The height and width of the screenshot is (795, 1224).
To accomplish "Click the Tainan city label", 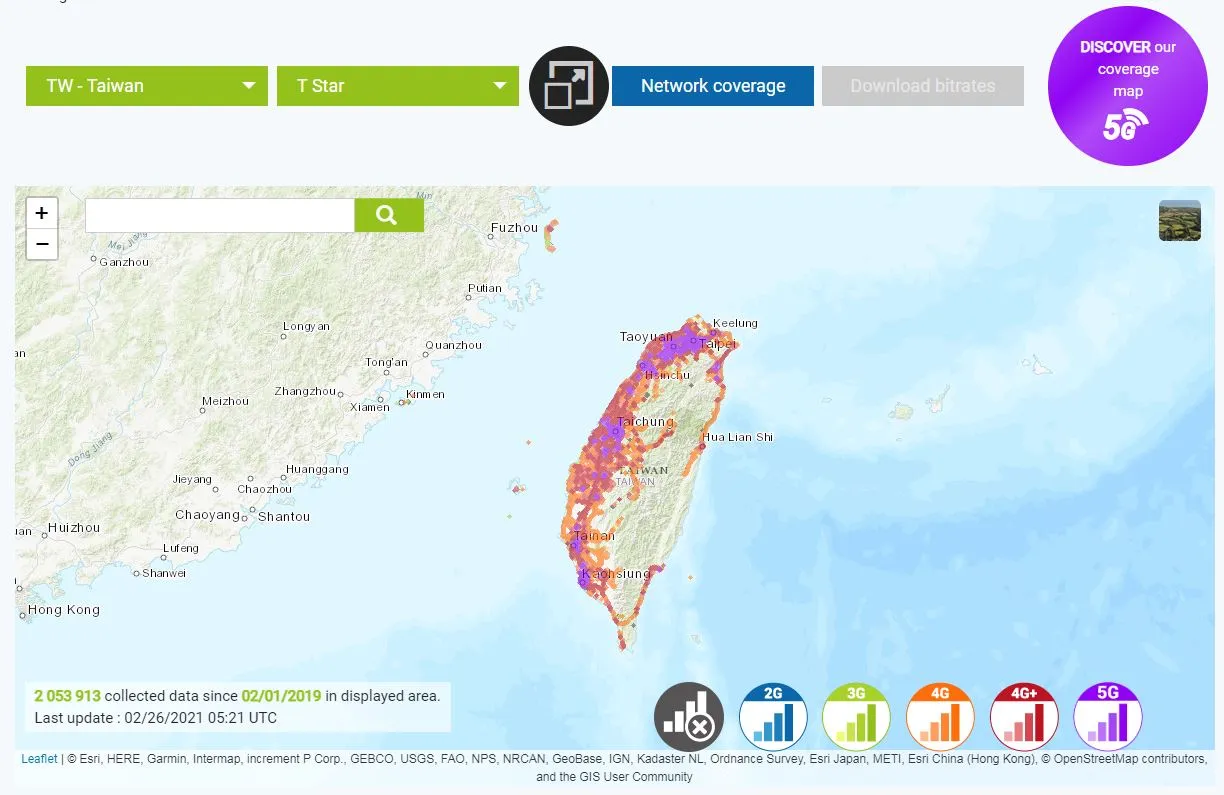I will tap(594, 536).
